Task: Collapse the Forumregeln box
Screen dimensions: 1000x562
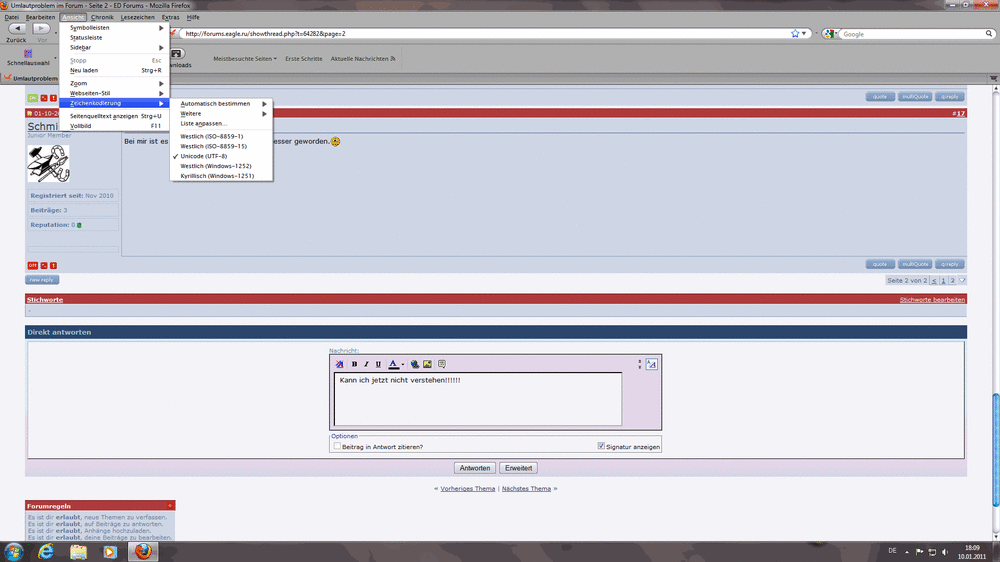Action: coord(170,506)
